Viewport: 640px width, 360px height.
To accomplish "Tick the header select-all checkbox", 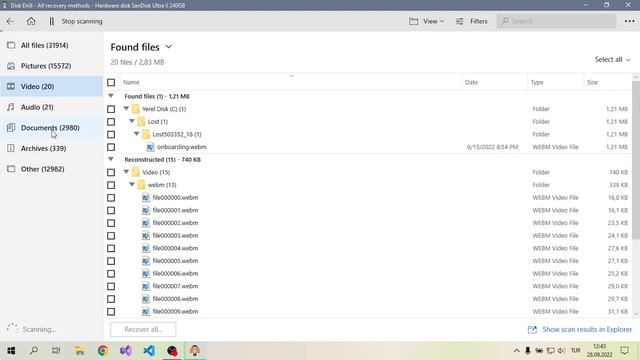I will coord(111,82).
